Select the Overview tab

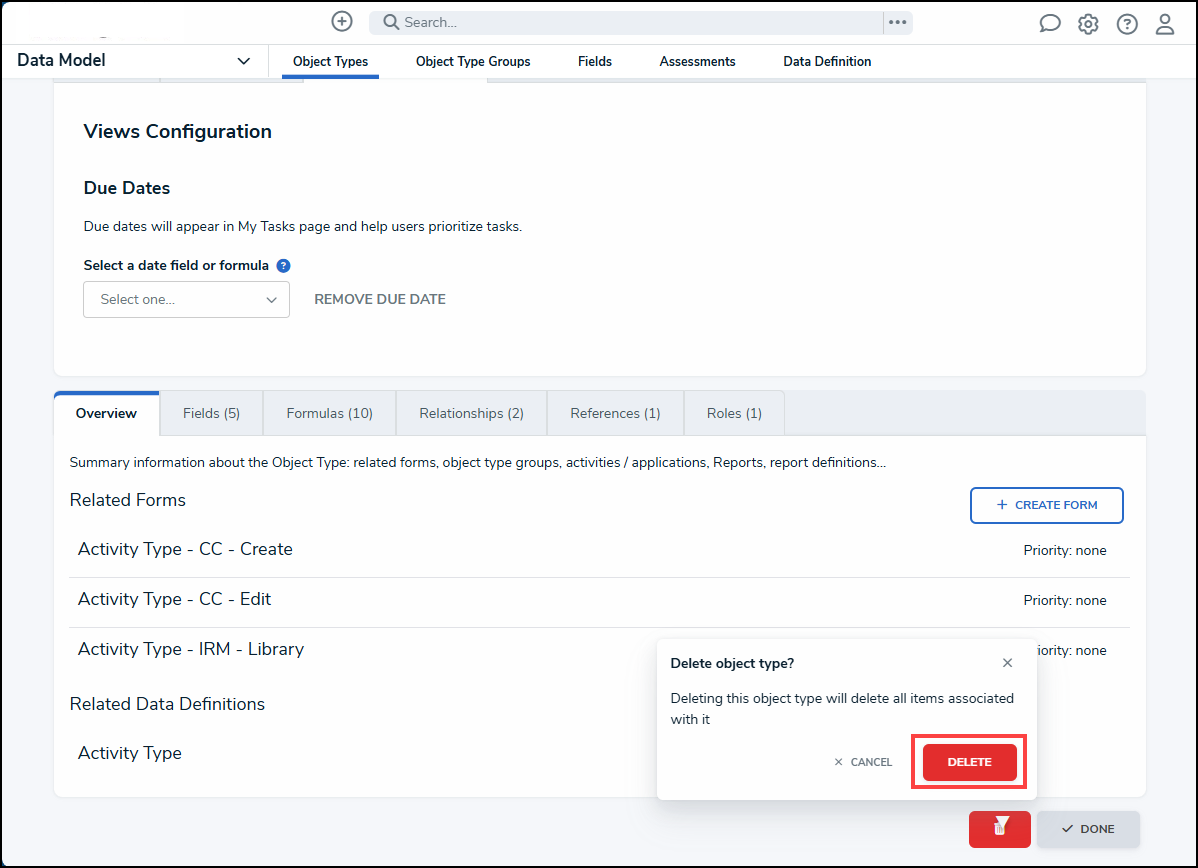point(106,413)
